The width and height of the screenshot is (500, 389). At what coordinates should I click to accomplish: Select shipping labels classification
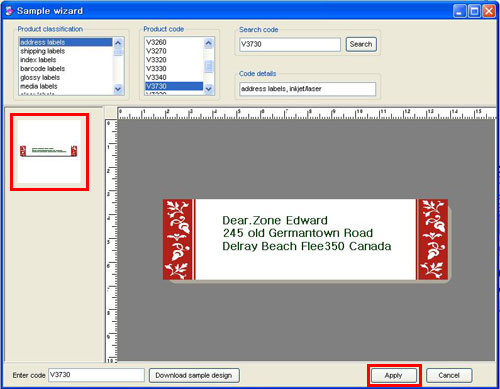point(42,51)
